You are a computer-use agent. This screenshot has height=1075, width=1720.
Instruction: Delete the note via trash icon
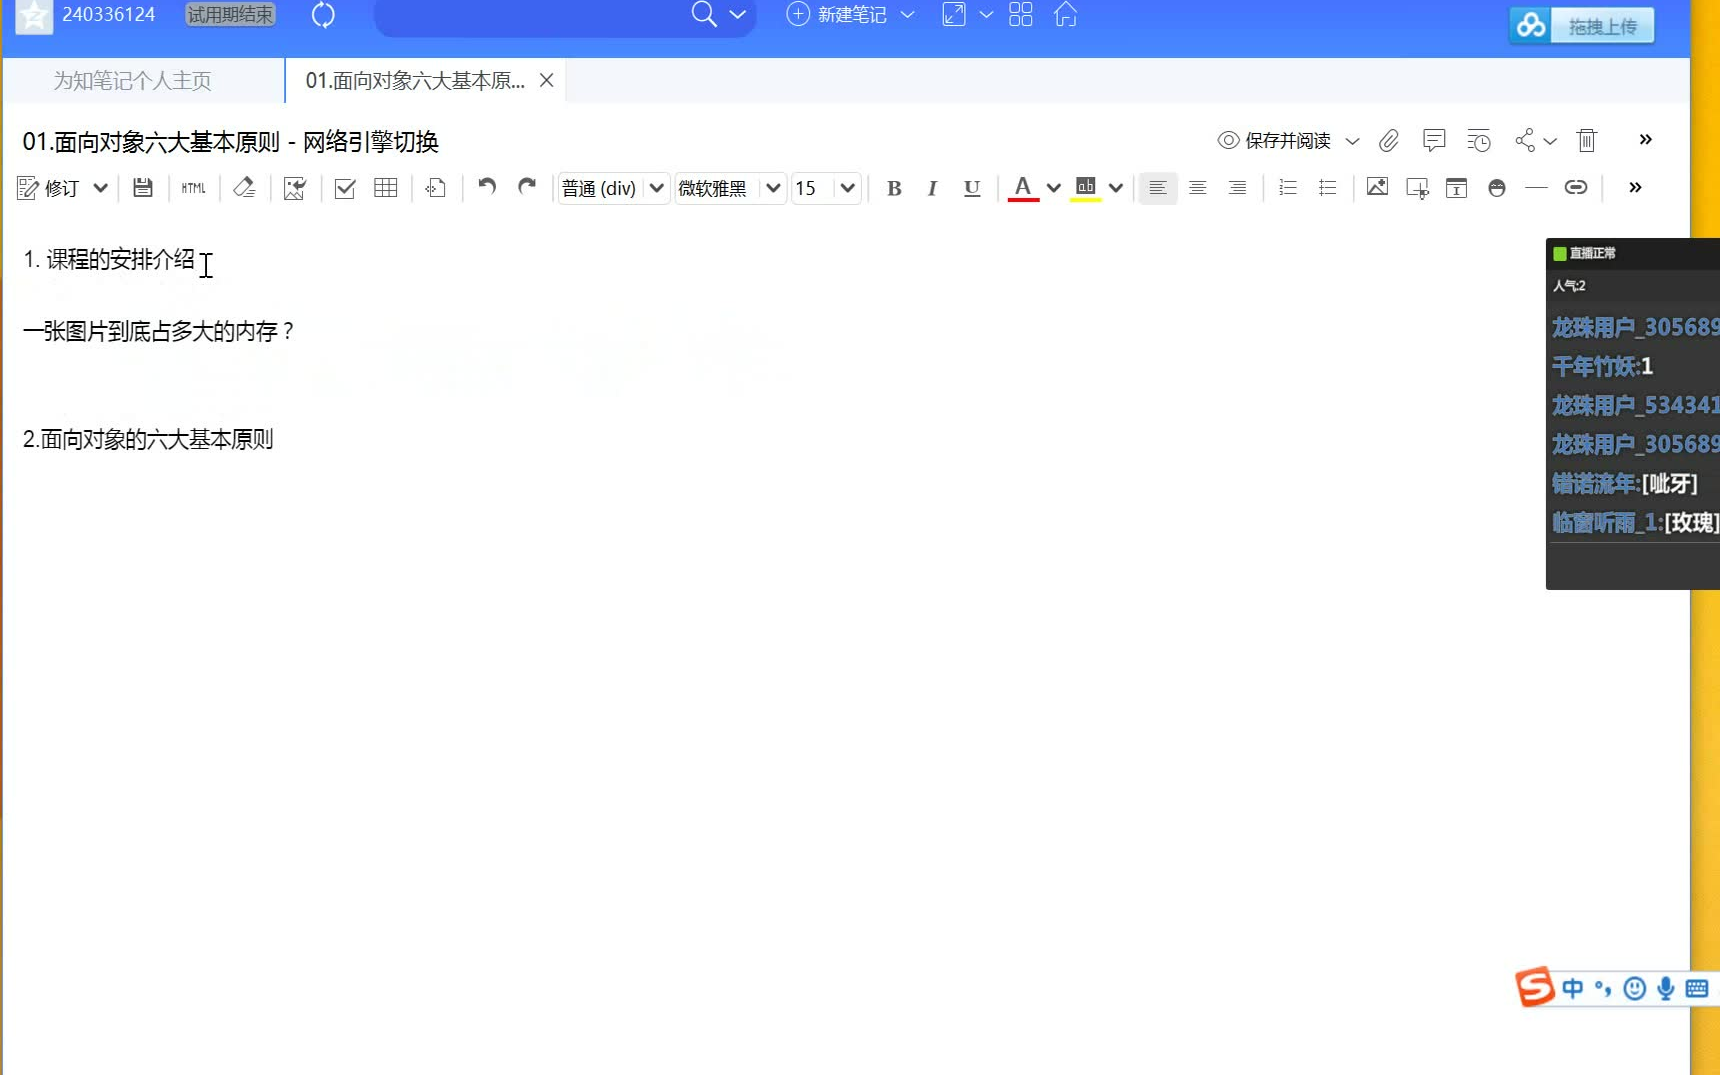tap(1586, 141)
